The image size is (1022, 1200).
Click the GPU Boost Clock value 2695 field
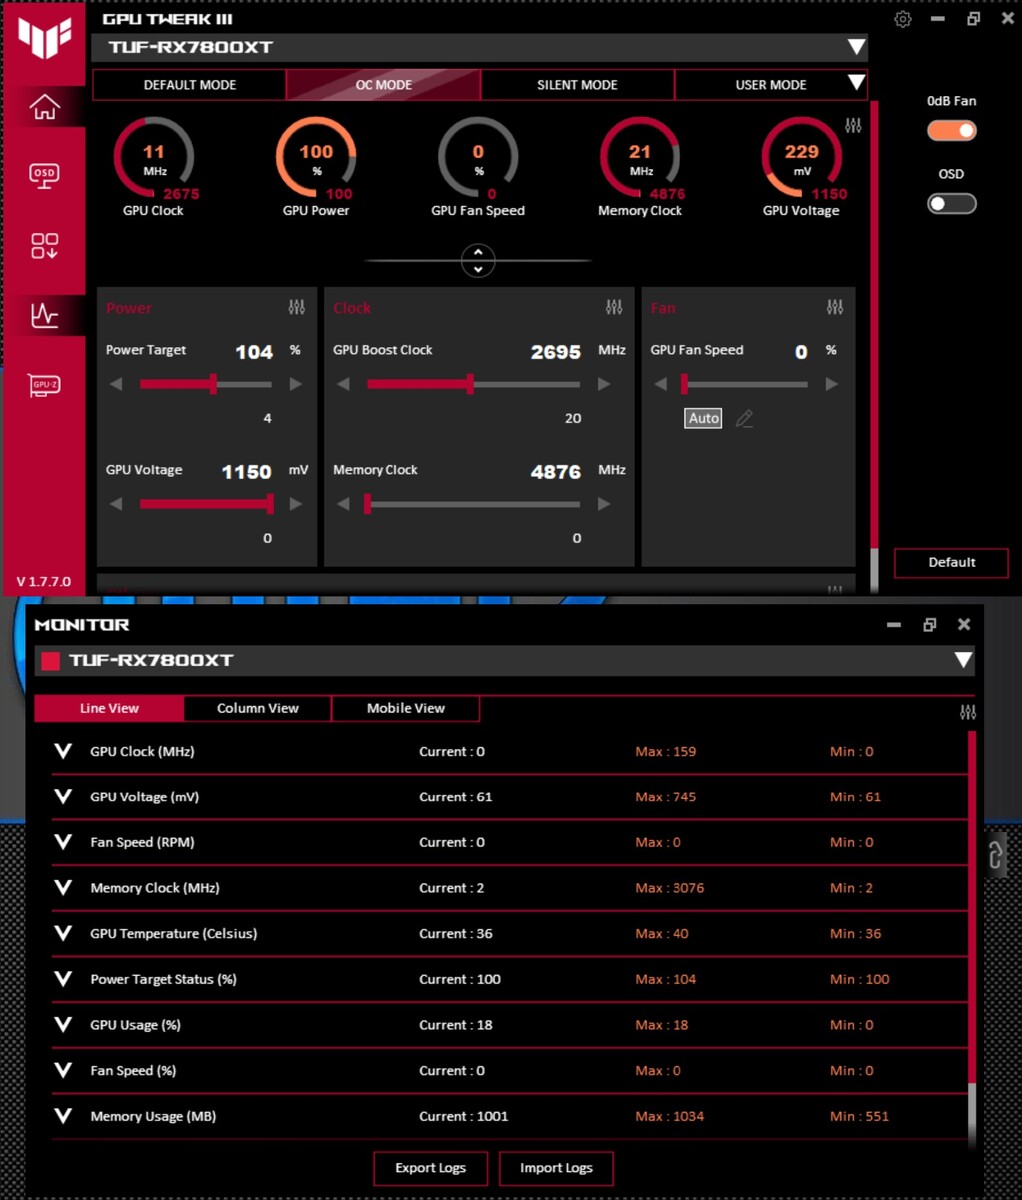click(556, 352)
